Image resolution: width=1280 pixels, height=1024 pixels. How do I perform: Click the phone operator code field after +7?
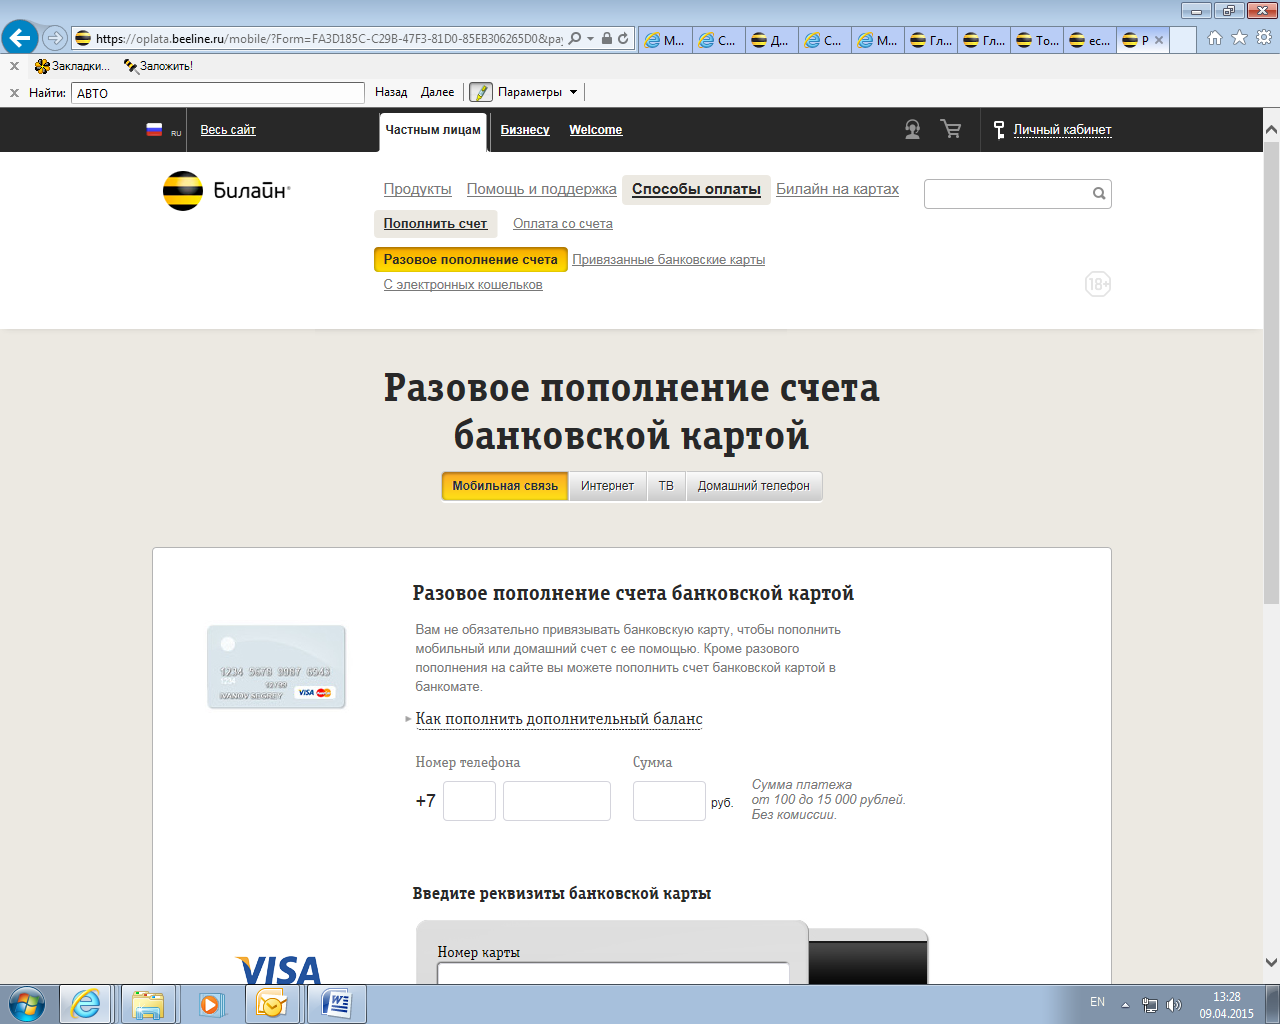(469, 801)
